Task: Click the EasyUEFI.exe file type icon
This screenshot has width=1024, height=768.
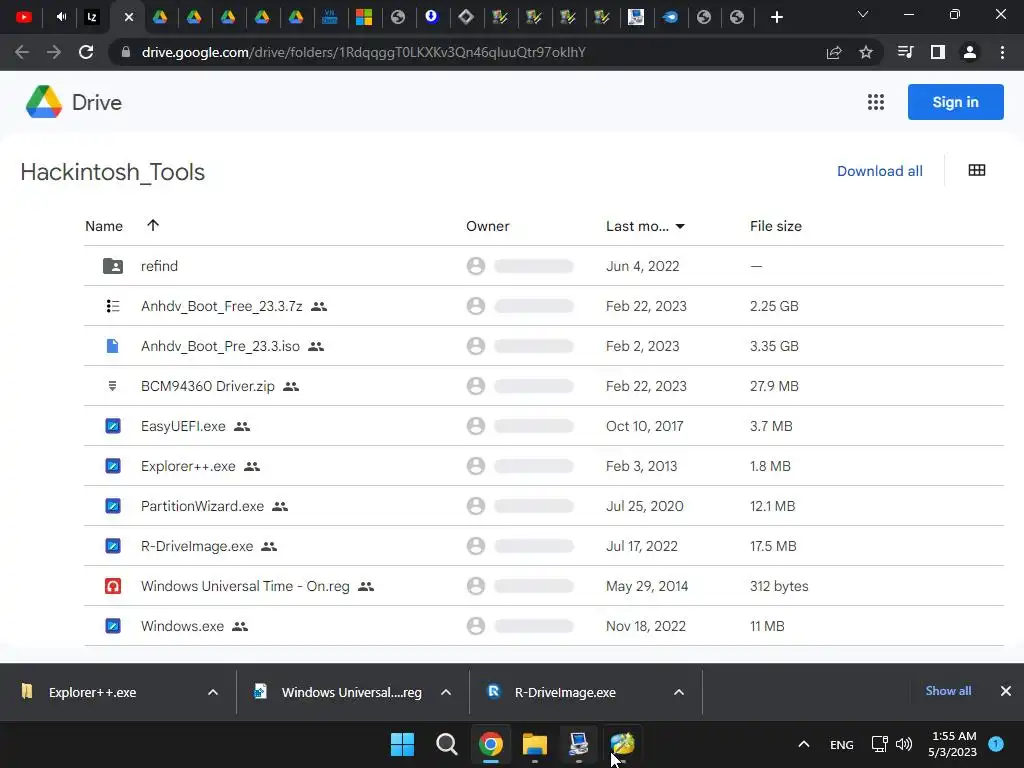Action: point(113,426)
